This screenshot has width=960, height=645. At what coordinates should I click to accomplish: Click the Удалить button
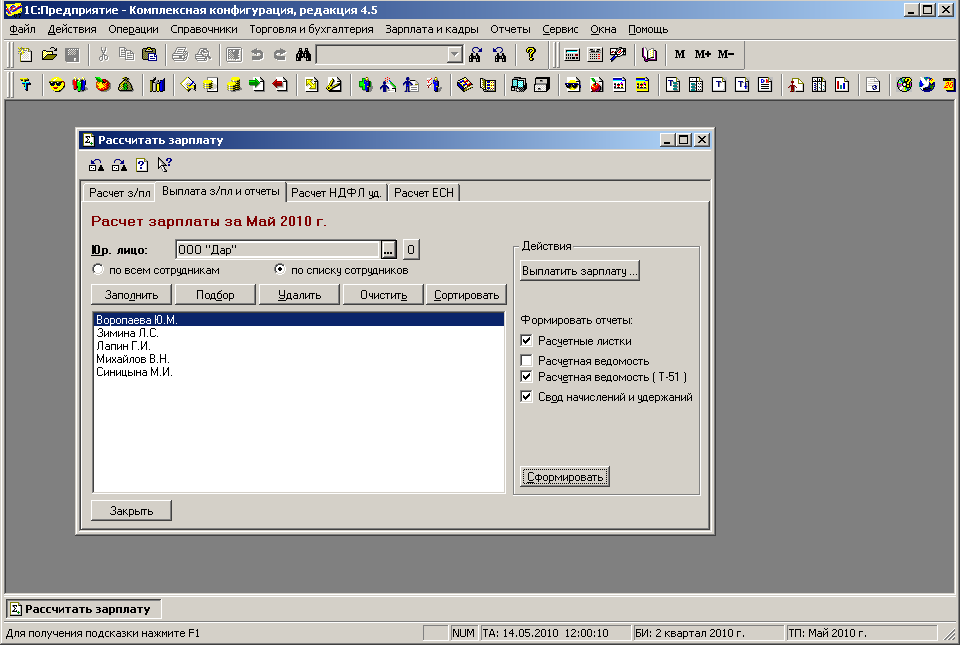tap(299, 295)
